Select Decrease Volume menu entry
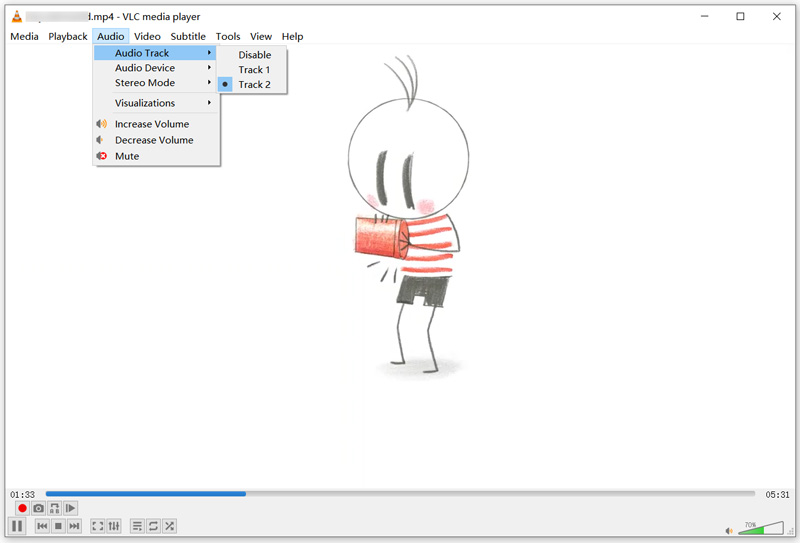Image resolution: width=800 pixels, height=543 pixels. point(155,140)
